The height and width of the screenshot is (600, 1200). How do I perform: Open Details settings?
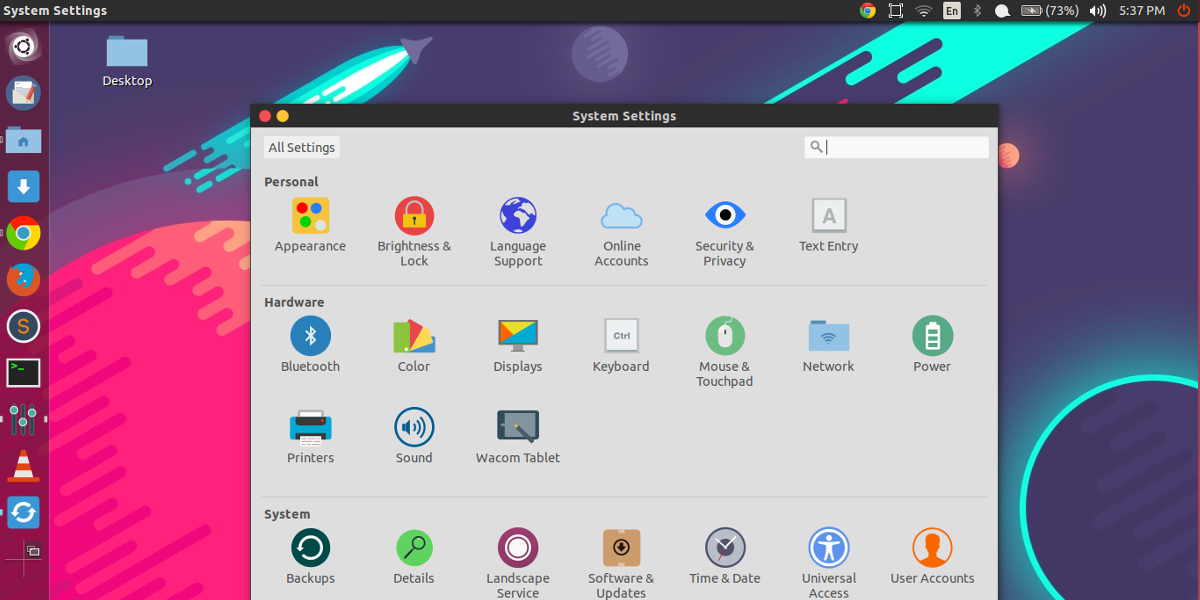click(414, 557)
